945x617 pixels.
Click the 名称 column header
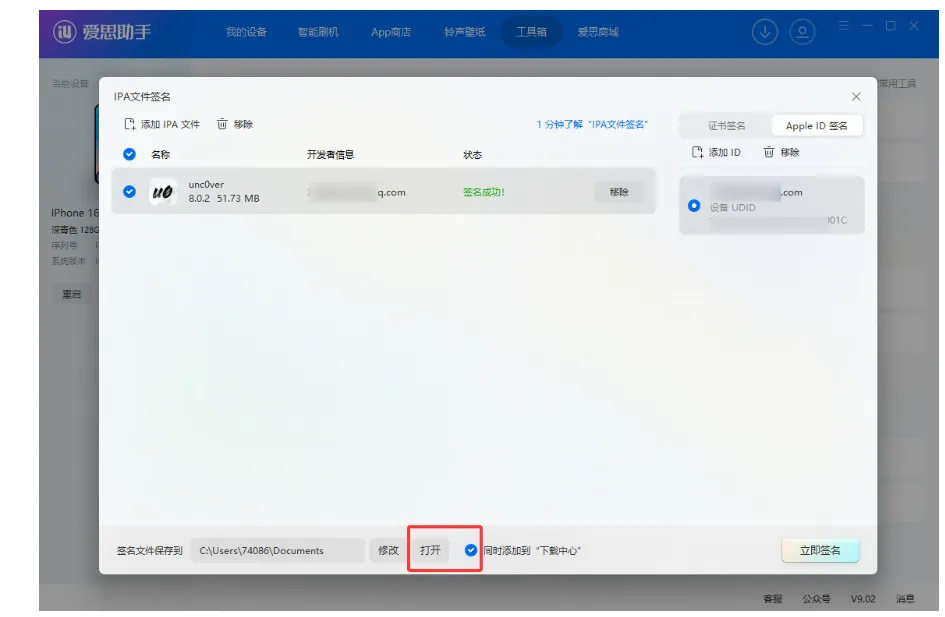point(160,154)
